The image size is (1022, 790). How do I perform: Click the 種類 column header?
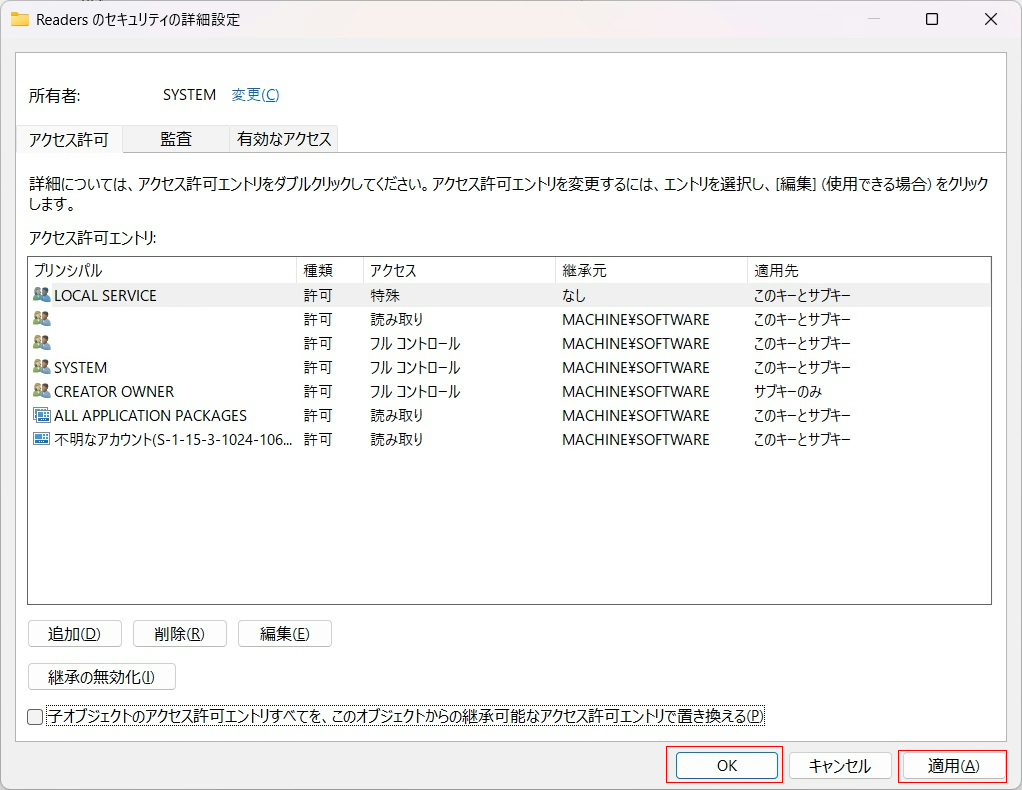[x=330, y=271]
